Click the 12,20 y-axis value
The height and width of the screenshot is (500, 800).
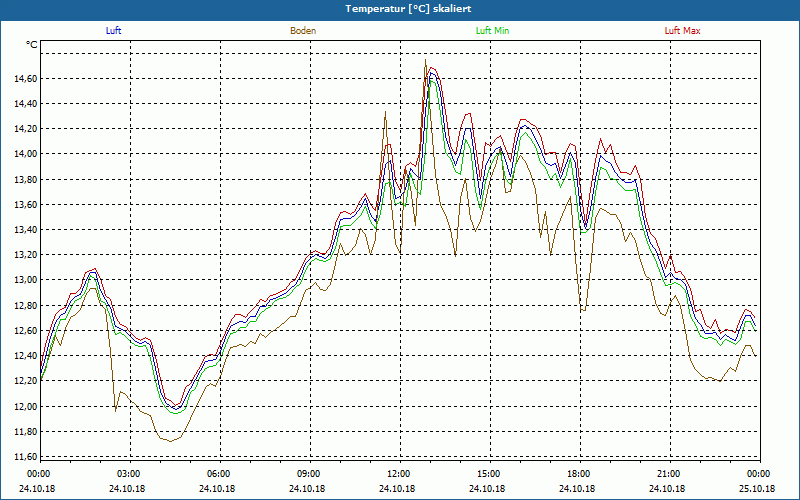pyautogui.click(x=24, y=381)
